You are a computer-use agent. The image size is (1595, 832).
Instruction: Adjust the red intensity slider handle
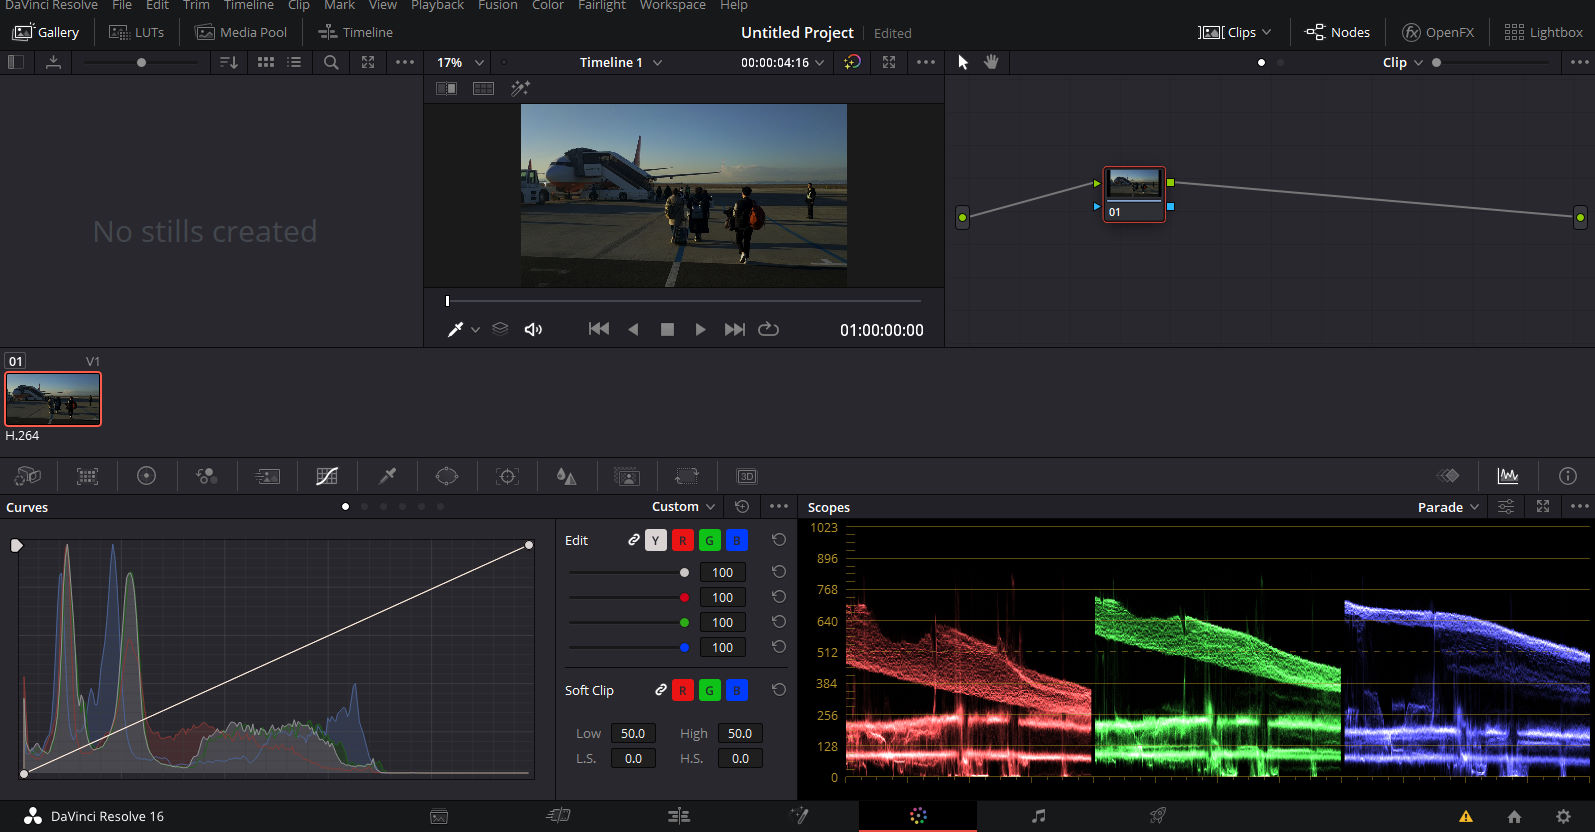(x=684, y=597)
